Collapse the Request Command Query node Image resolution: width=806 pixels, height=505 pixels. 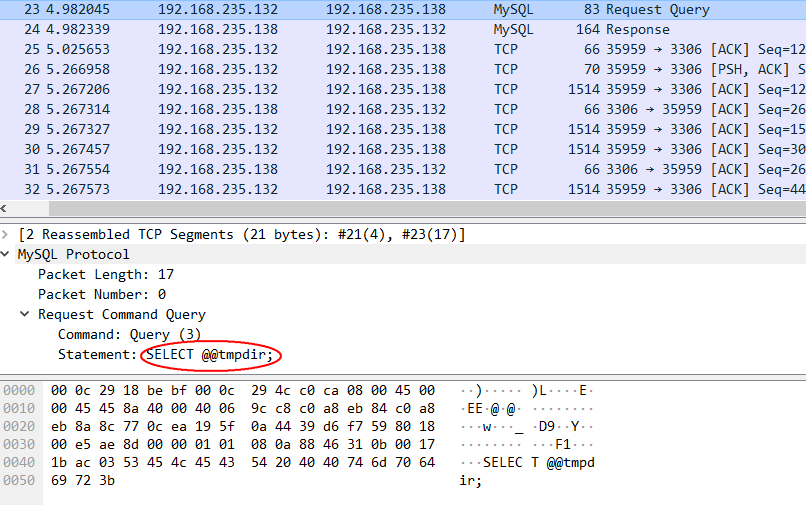pos(27,314)
